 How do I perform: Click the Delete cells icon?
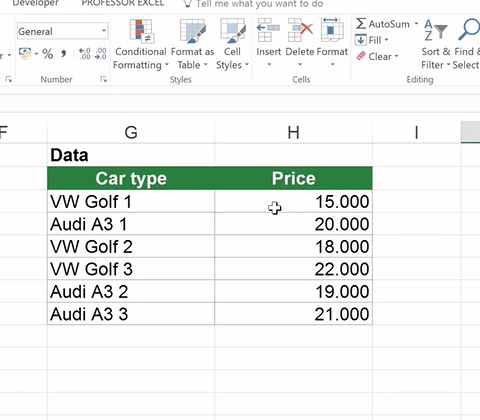300,30
